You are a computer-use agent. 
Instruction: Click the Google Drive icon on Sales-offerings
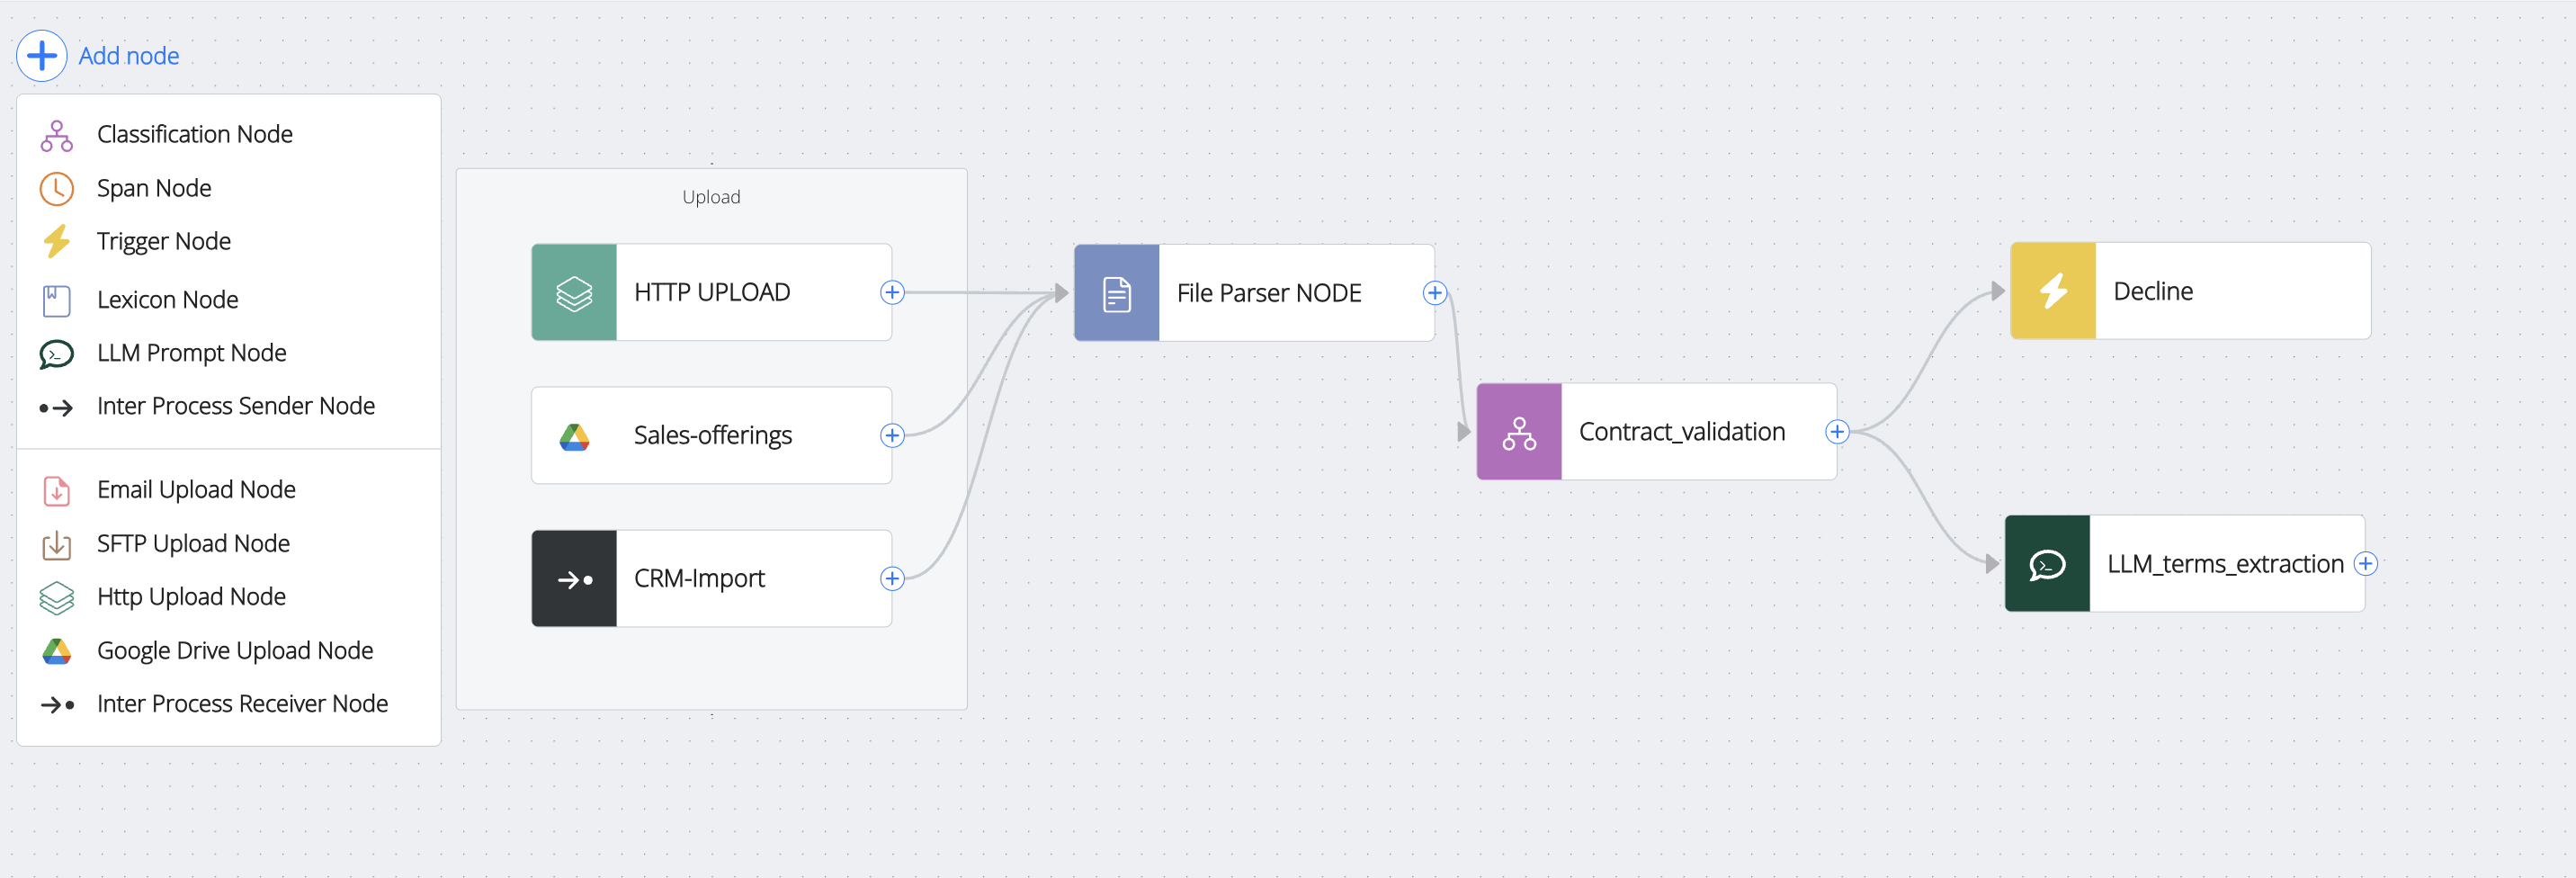pyautogui.click(x=574, y=436)
